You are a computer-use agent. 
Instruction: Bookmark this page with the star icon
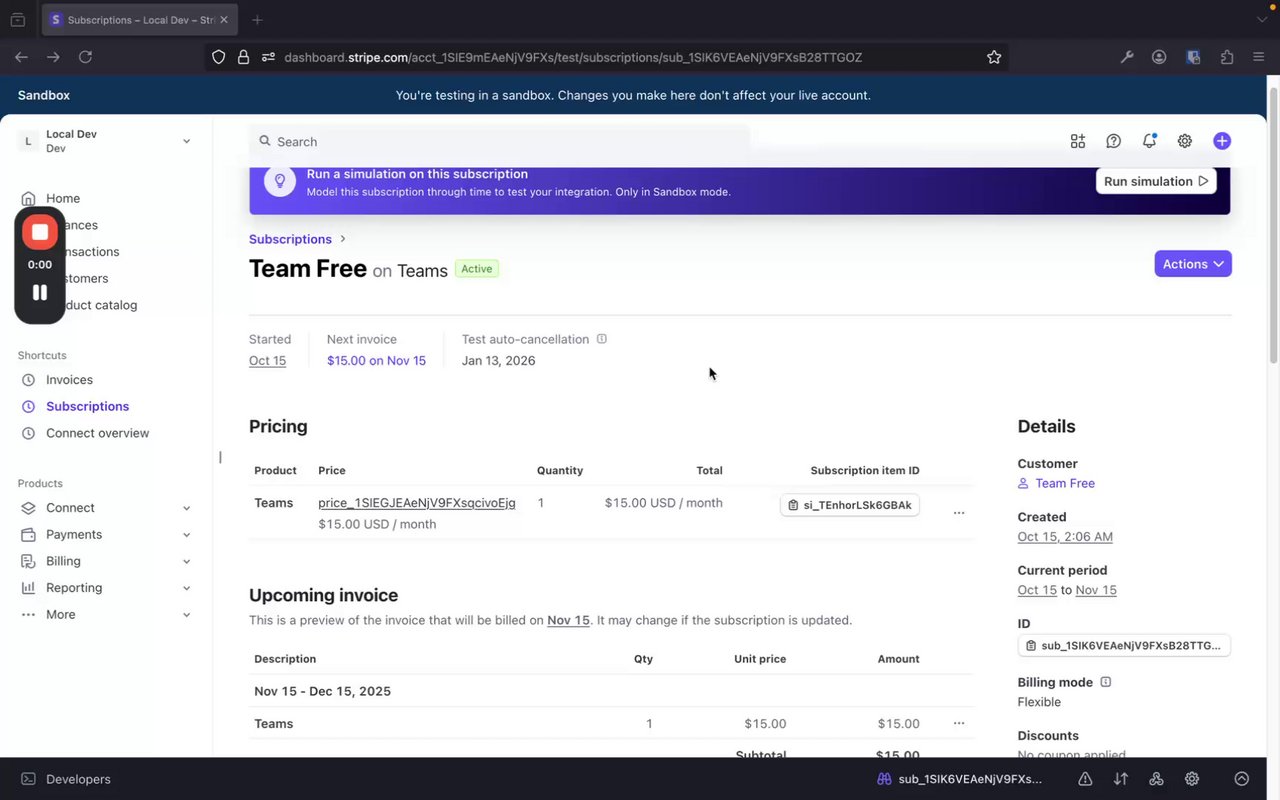994,57
